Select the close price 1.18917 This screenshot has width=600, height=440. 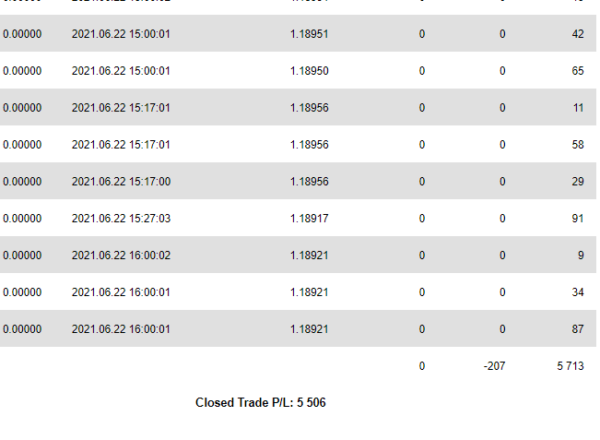[309, 218]
